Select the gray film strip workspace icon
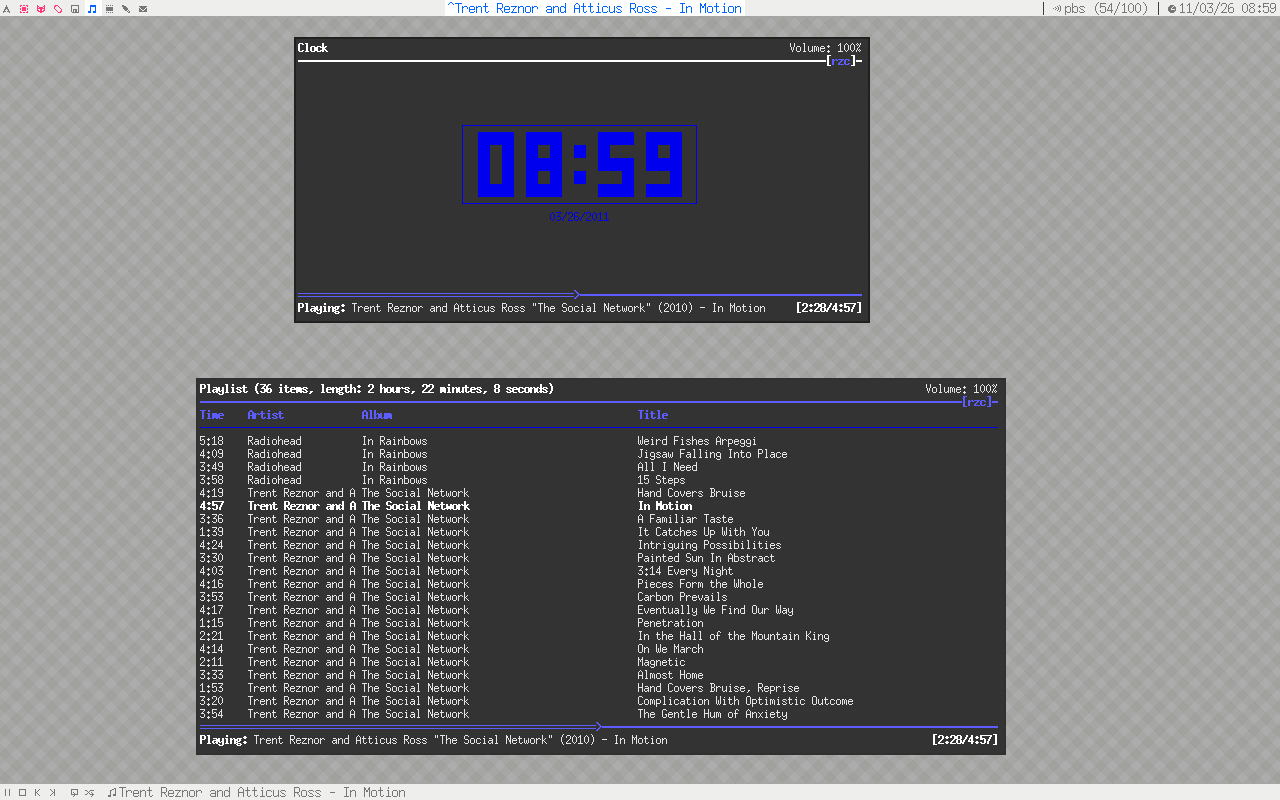The width and height of the screenshot is (1280, 800). (x=109, y=9)
